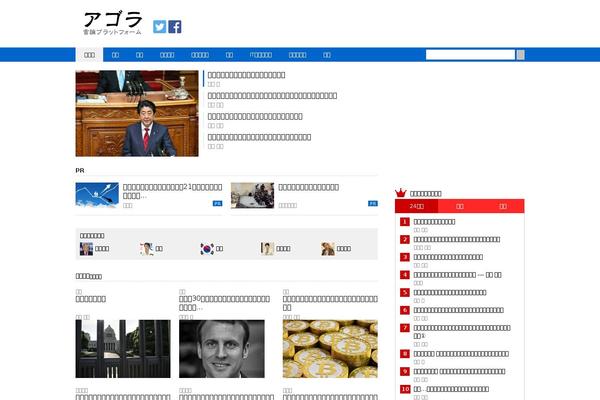This screenshot has width=600, height=400.
Task: Click the PR badge on the chart-arrow card
Action: [217, 203]
